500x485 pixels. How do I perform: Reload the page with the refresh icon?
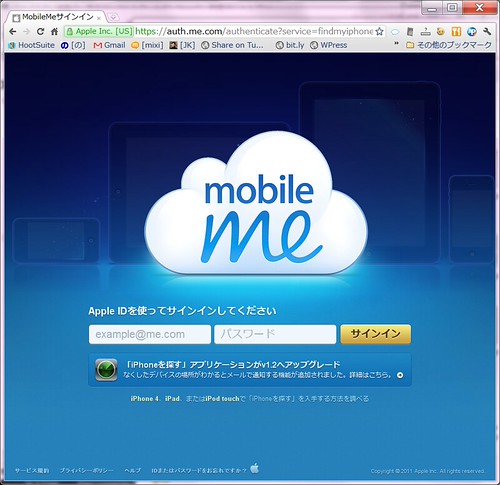tap(40, 32)
